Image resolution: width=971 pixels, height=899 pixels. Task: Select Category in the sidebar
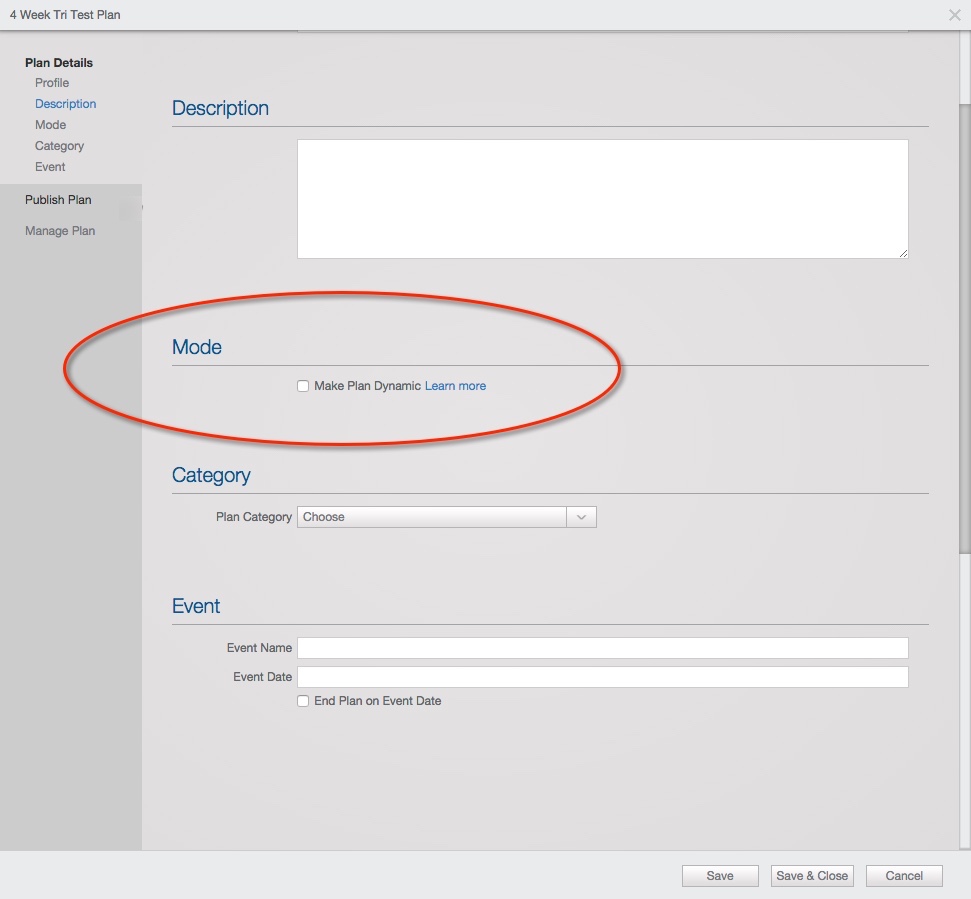coord(59,146)
